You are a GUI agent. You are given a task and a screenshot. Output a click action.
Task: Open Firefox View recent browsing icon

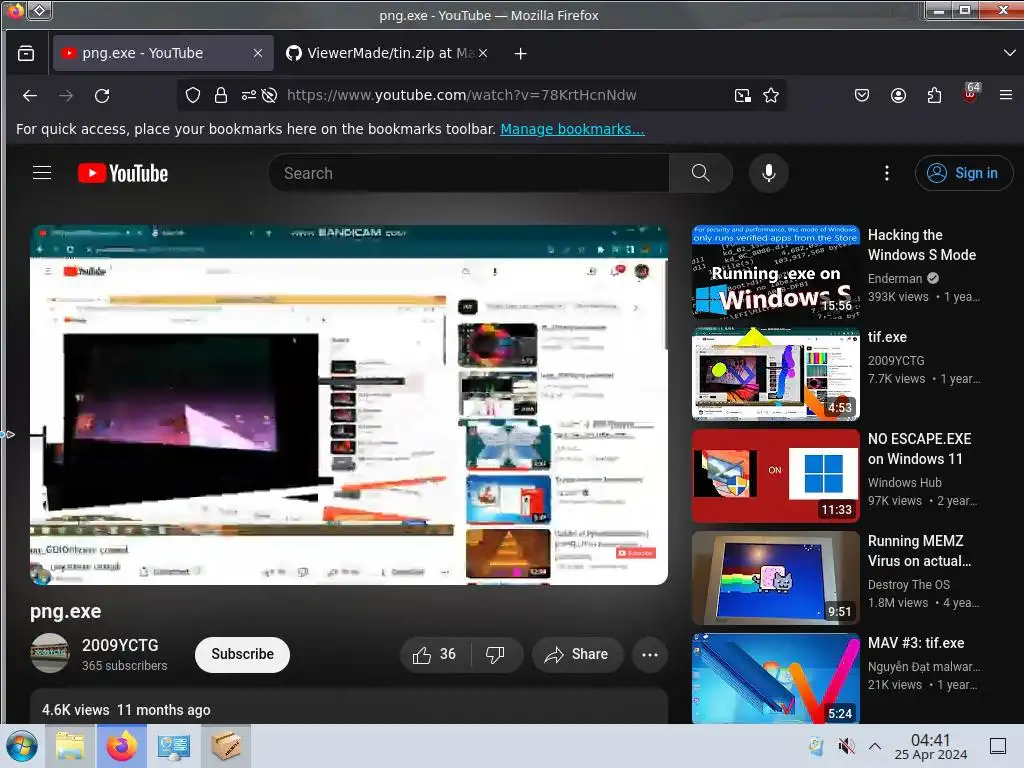(x=26, y=54)
